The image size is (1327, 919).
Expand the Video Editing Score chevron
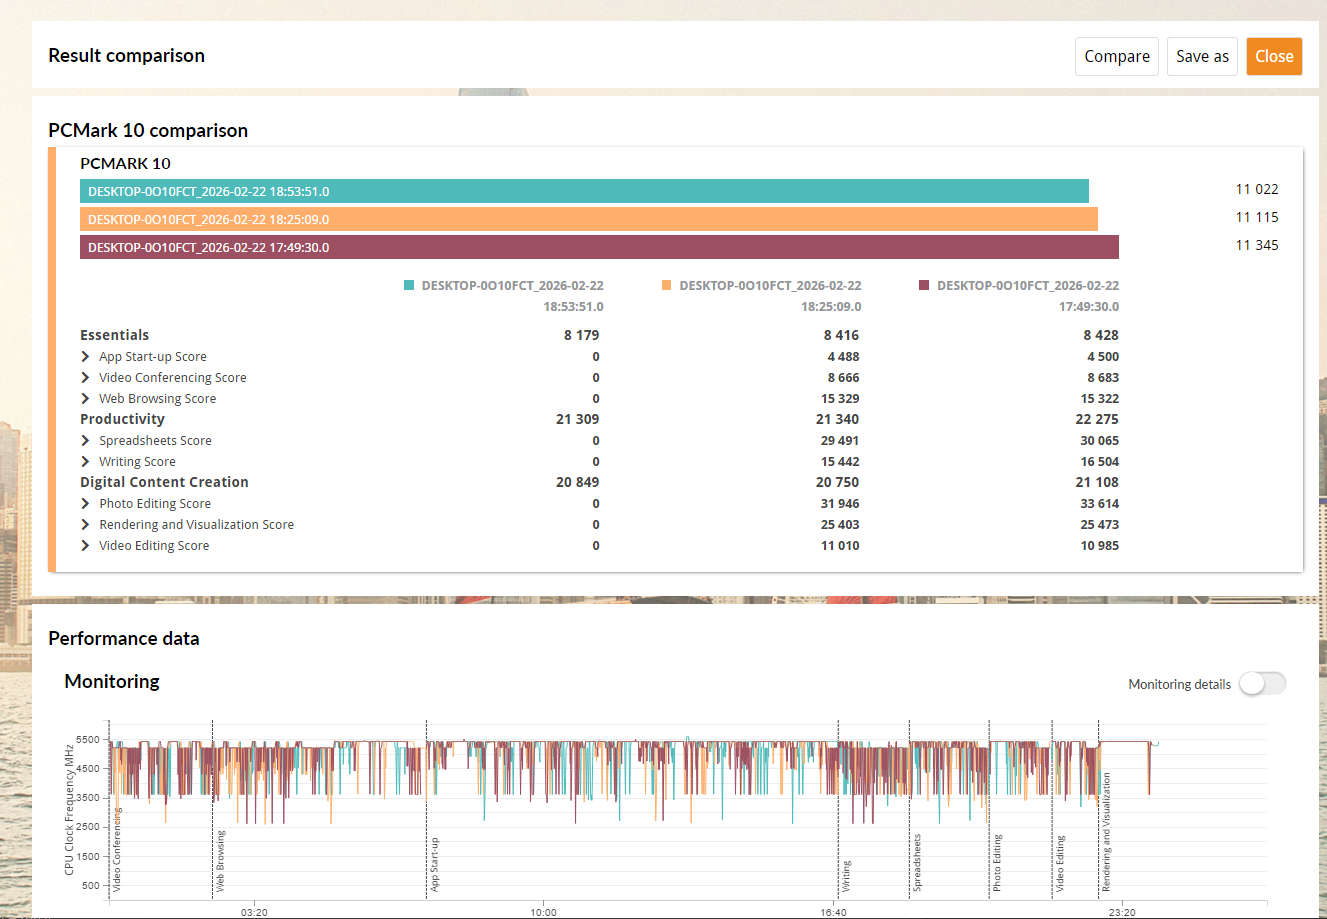coord(86,545)
